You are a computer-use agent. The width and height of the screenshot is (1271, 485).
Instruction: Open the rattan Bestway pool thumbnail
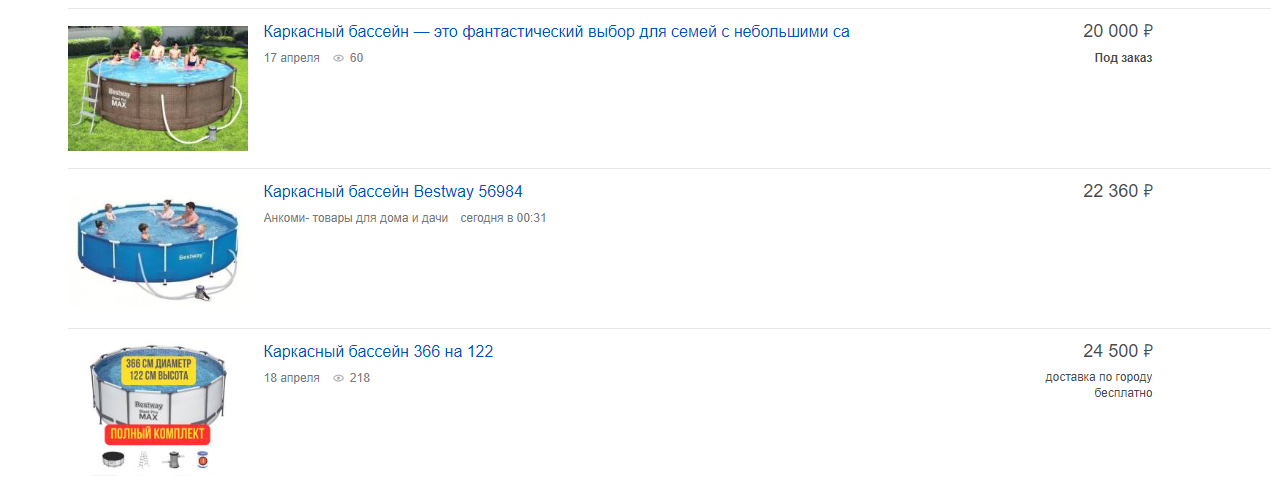(158, 88)
